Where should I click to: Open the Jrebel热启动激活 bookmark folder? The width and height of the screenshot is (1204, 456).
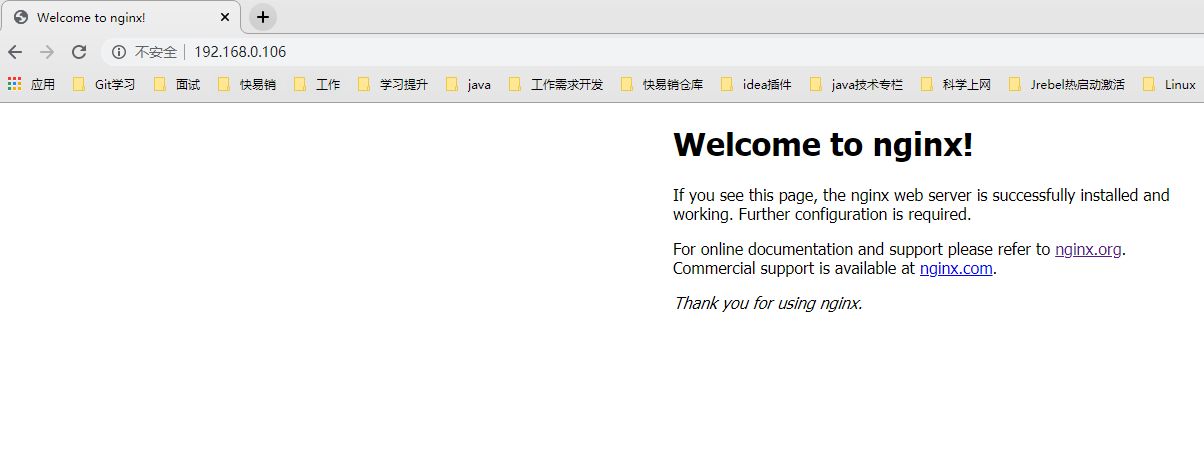click(x=1067, y=84)
